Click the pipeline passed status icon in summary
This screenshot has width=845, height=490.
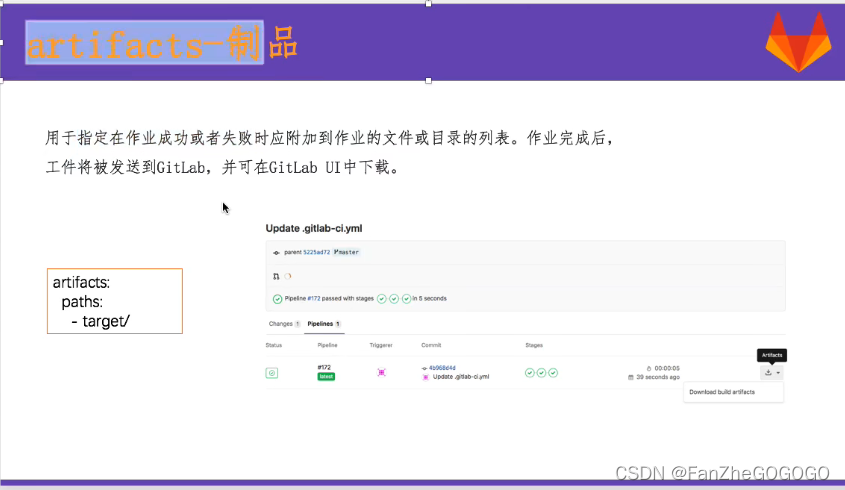(278, 299)
